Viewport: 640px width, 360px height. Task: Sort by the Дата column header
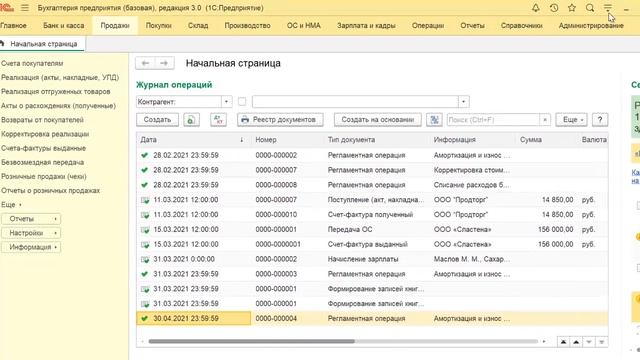pyautogui.click(x=193, y=140)
